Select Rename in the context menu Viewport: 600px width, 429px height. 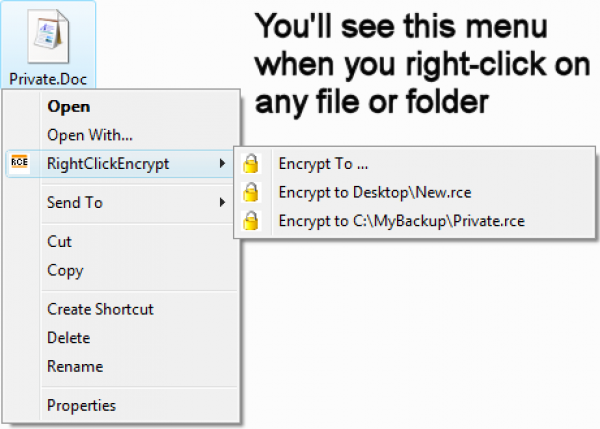coord(72,366)
